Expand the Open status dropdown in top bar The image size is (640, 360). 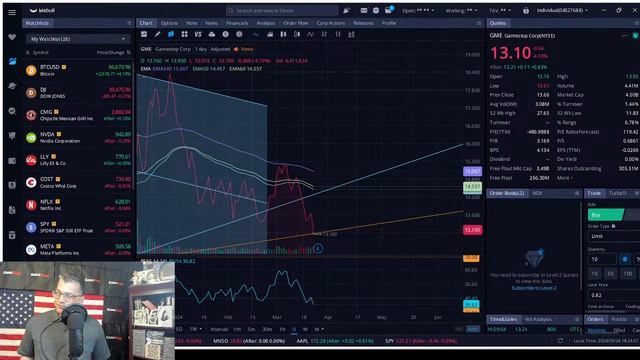(418, 11)
